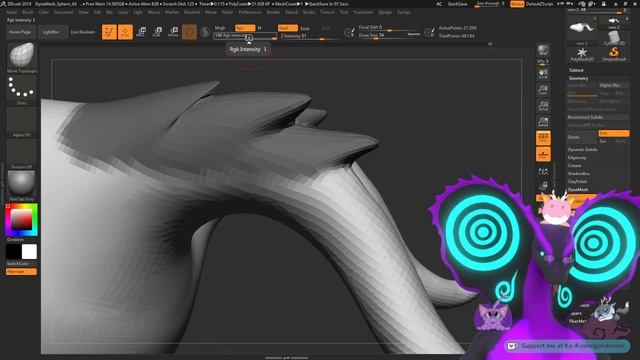The width and height of the screenshot is (640, 360).
Task: Expand the ShadowBox section
Action: click(x=578, y=173)
